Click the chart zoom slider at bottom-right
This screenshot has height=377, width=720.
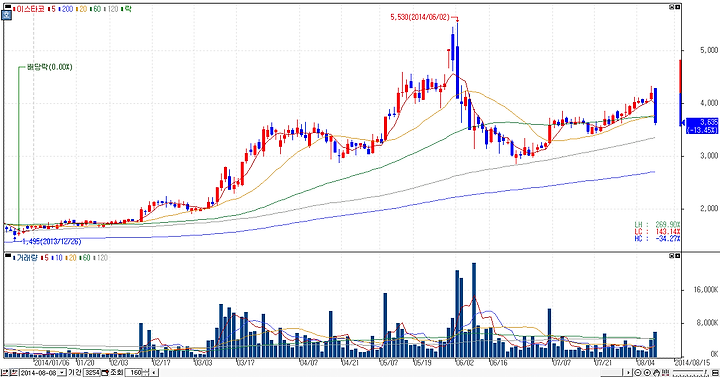click(691, 372)
